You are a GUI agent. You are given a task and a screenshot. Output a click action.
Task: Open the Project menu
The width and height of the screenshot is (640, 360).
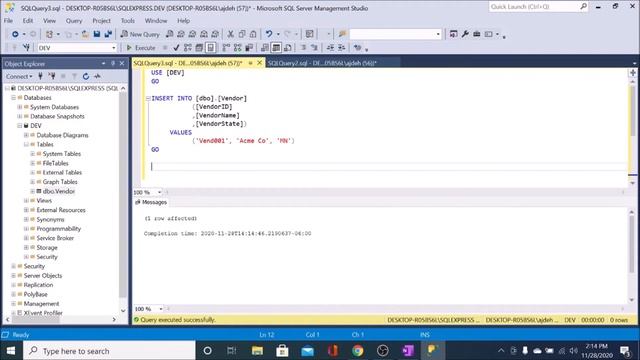point(101,20)
